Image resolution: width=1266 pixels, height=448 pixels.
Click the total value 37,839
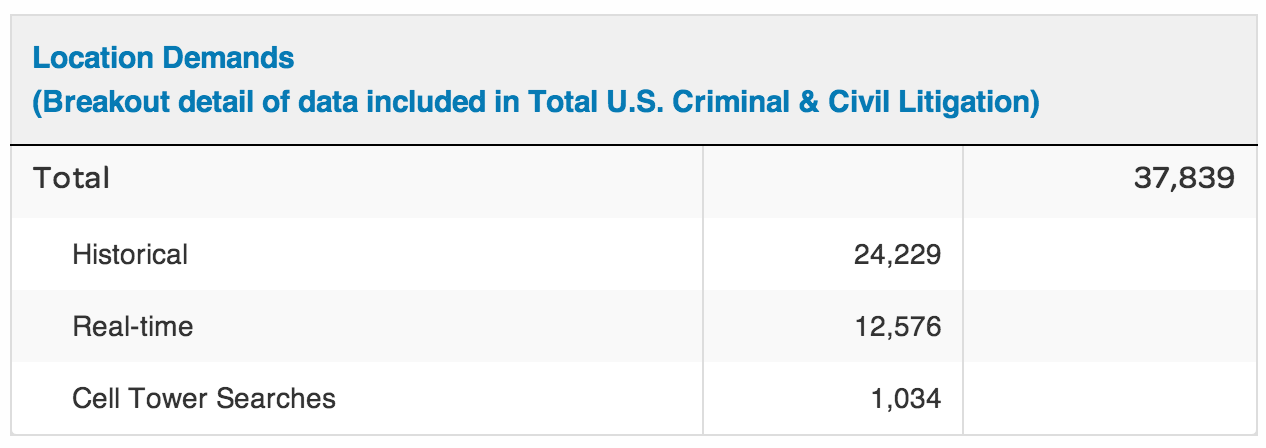click(x=1185, y=179)
